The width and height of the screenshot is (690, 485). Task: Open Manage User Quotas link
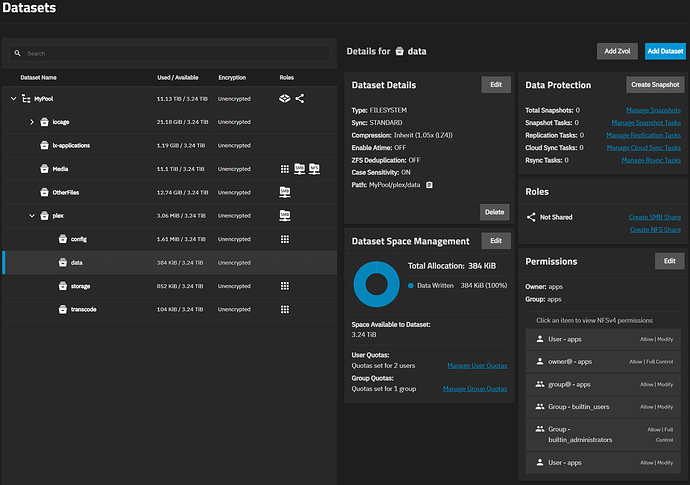pyautogui.click(x=477, y=366)
